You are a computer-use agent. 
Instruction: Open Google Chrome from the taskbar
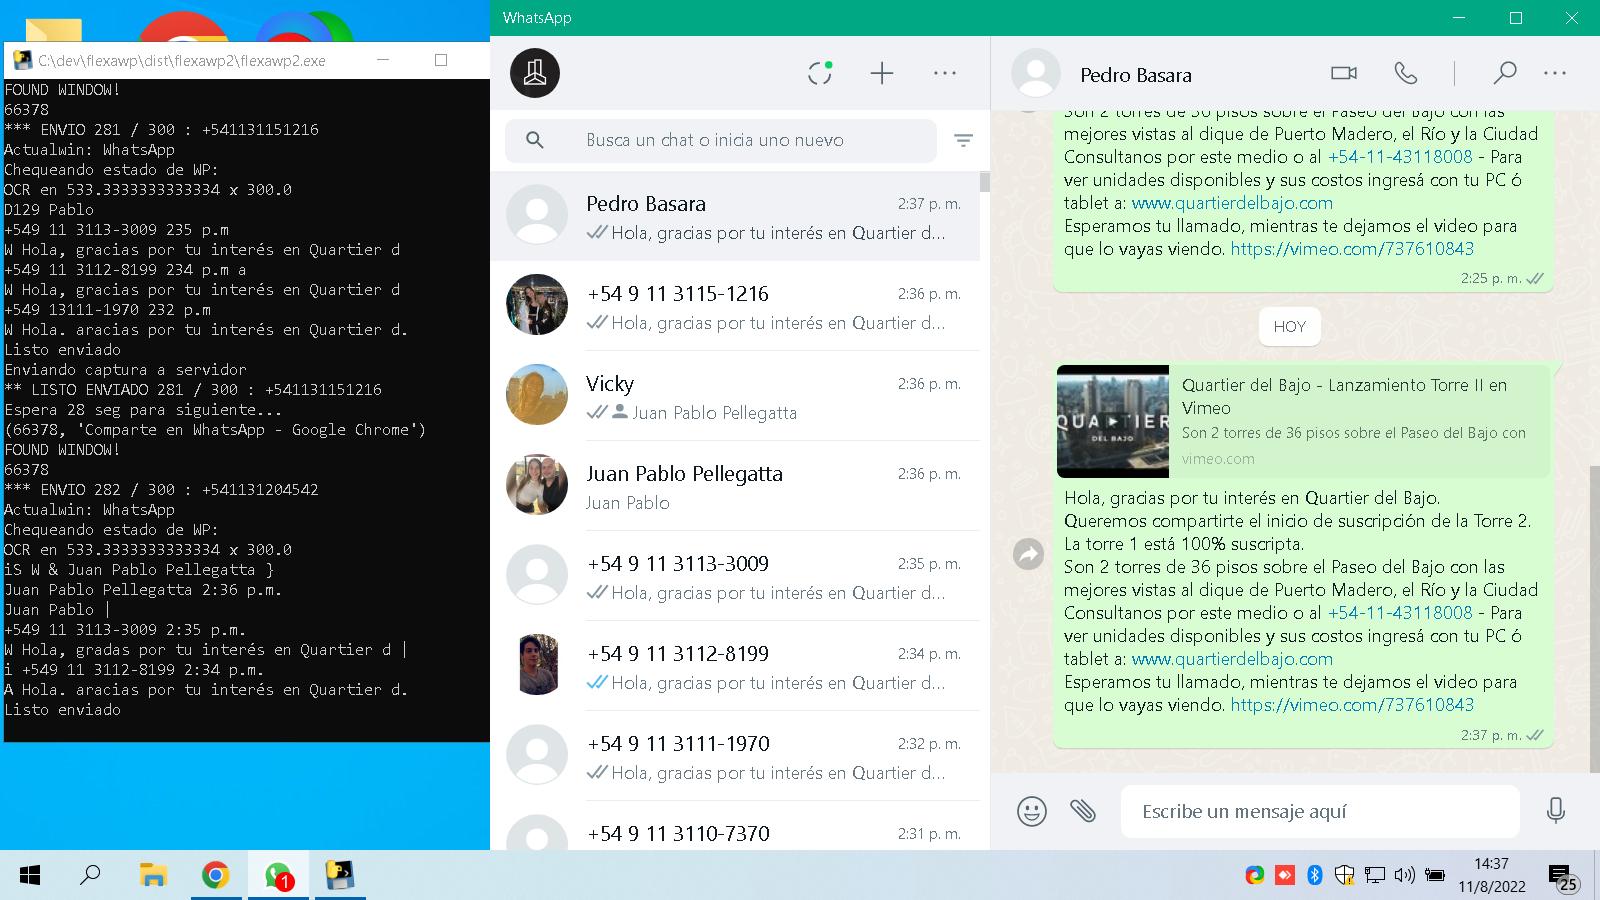coord(215,876)
